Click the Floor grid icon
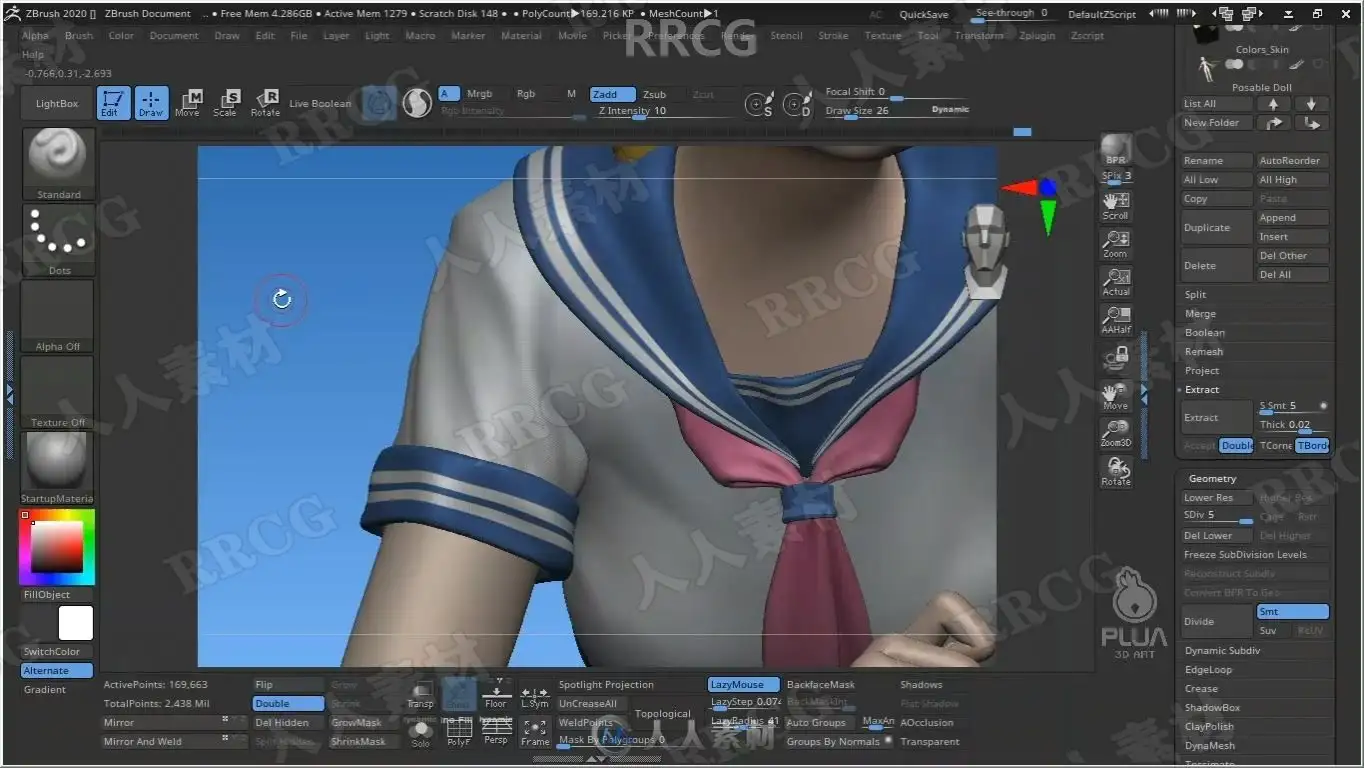 tap(496, 695)
